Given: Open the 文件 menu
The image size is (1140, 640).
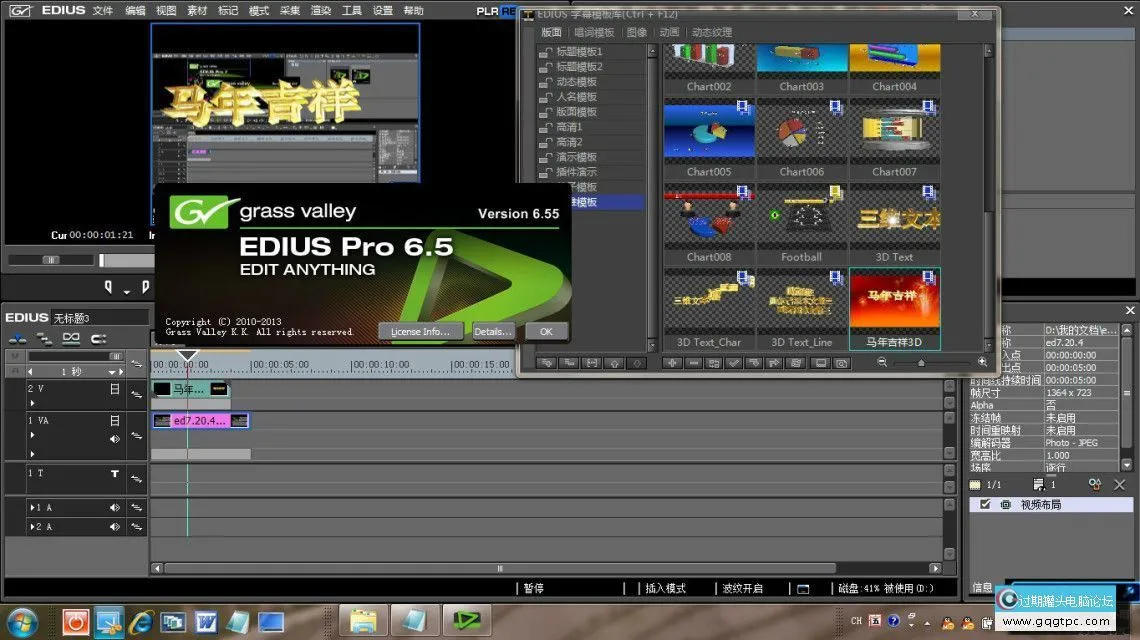Looking at the screenshot, I should 103,10.
